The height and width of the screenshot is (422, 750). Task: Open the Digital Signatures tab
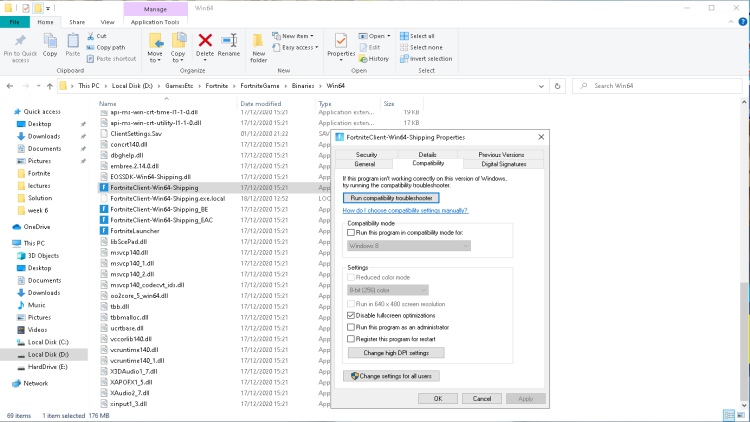click(503, 164)
